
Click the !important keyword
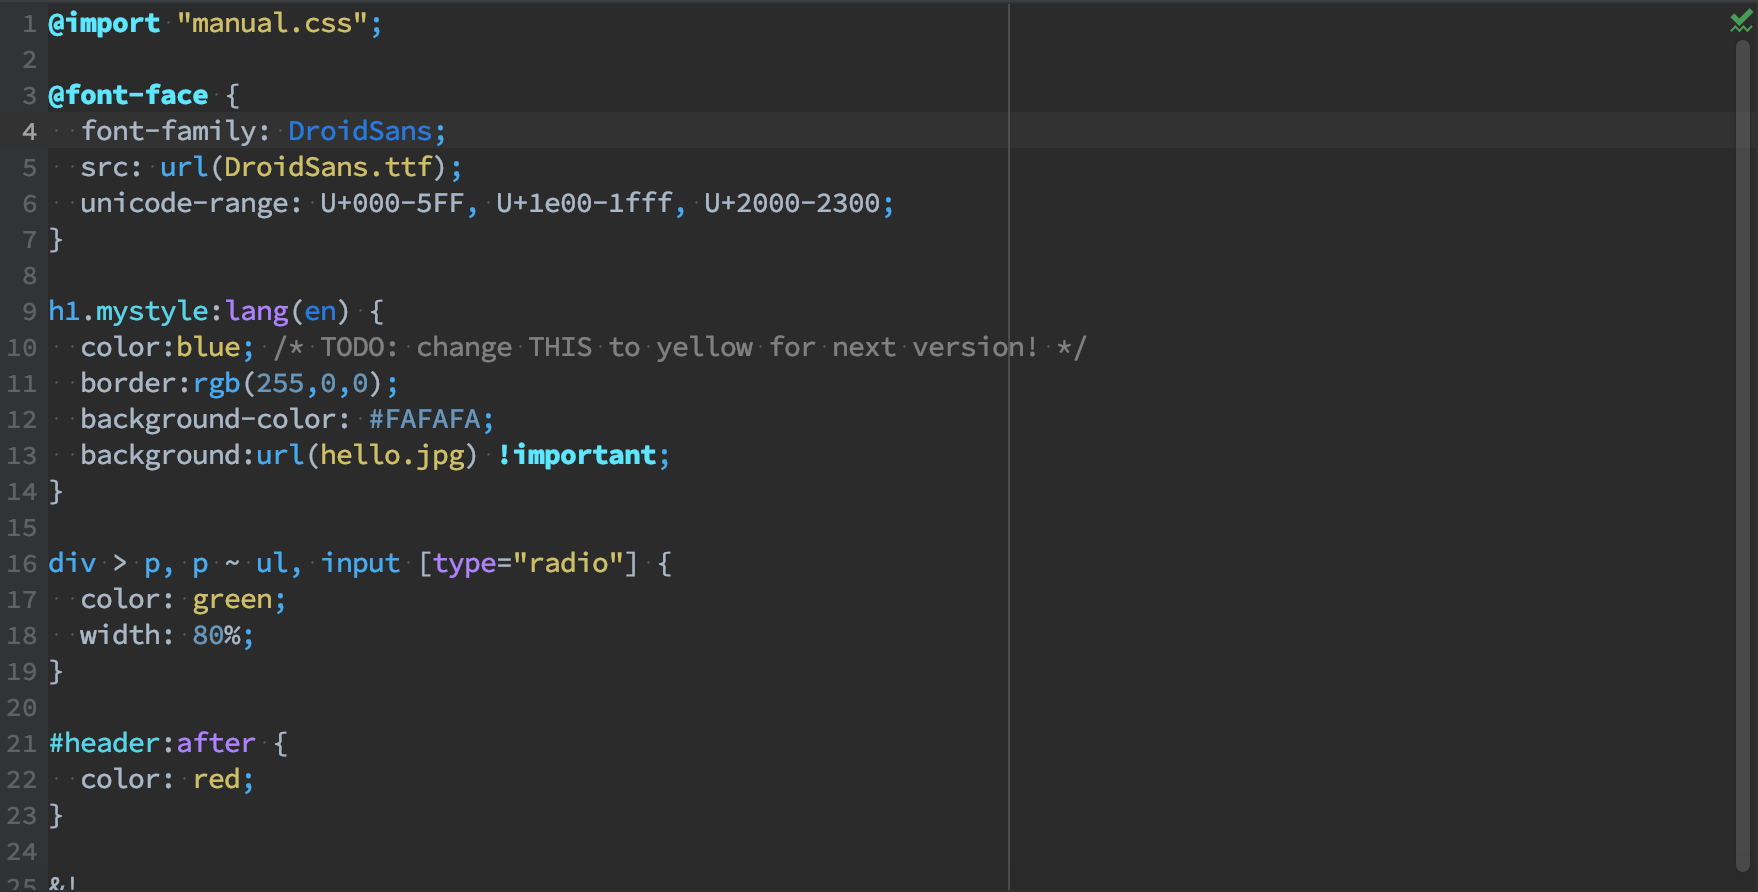pos(576,455)
